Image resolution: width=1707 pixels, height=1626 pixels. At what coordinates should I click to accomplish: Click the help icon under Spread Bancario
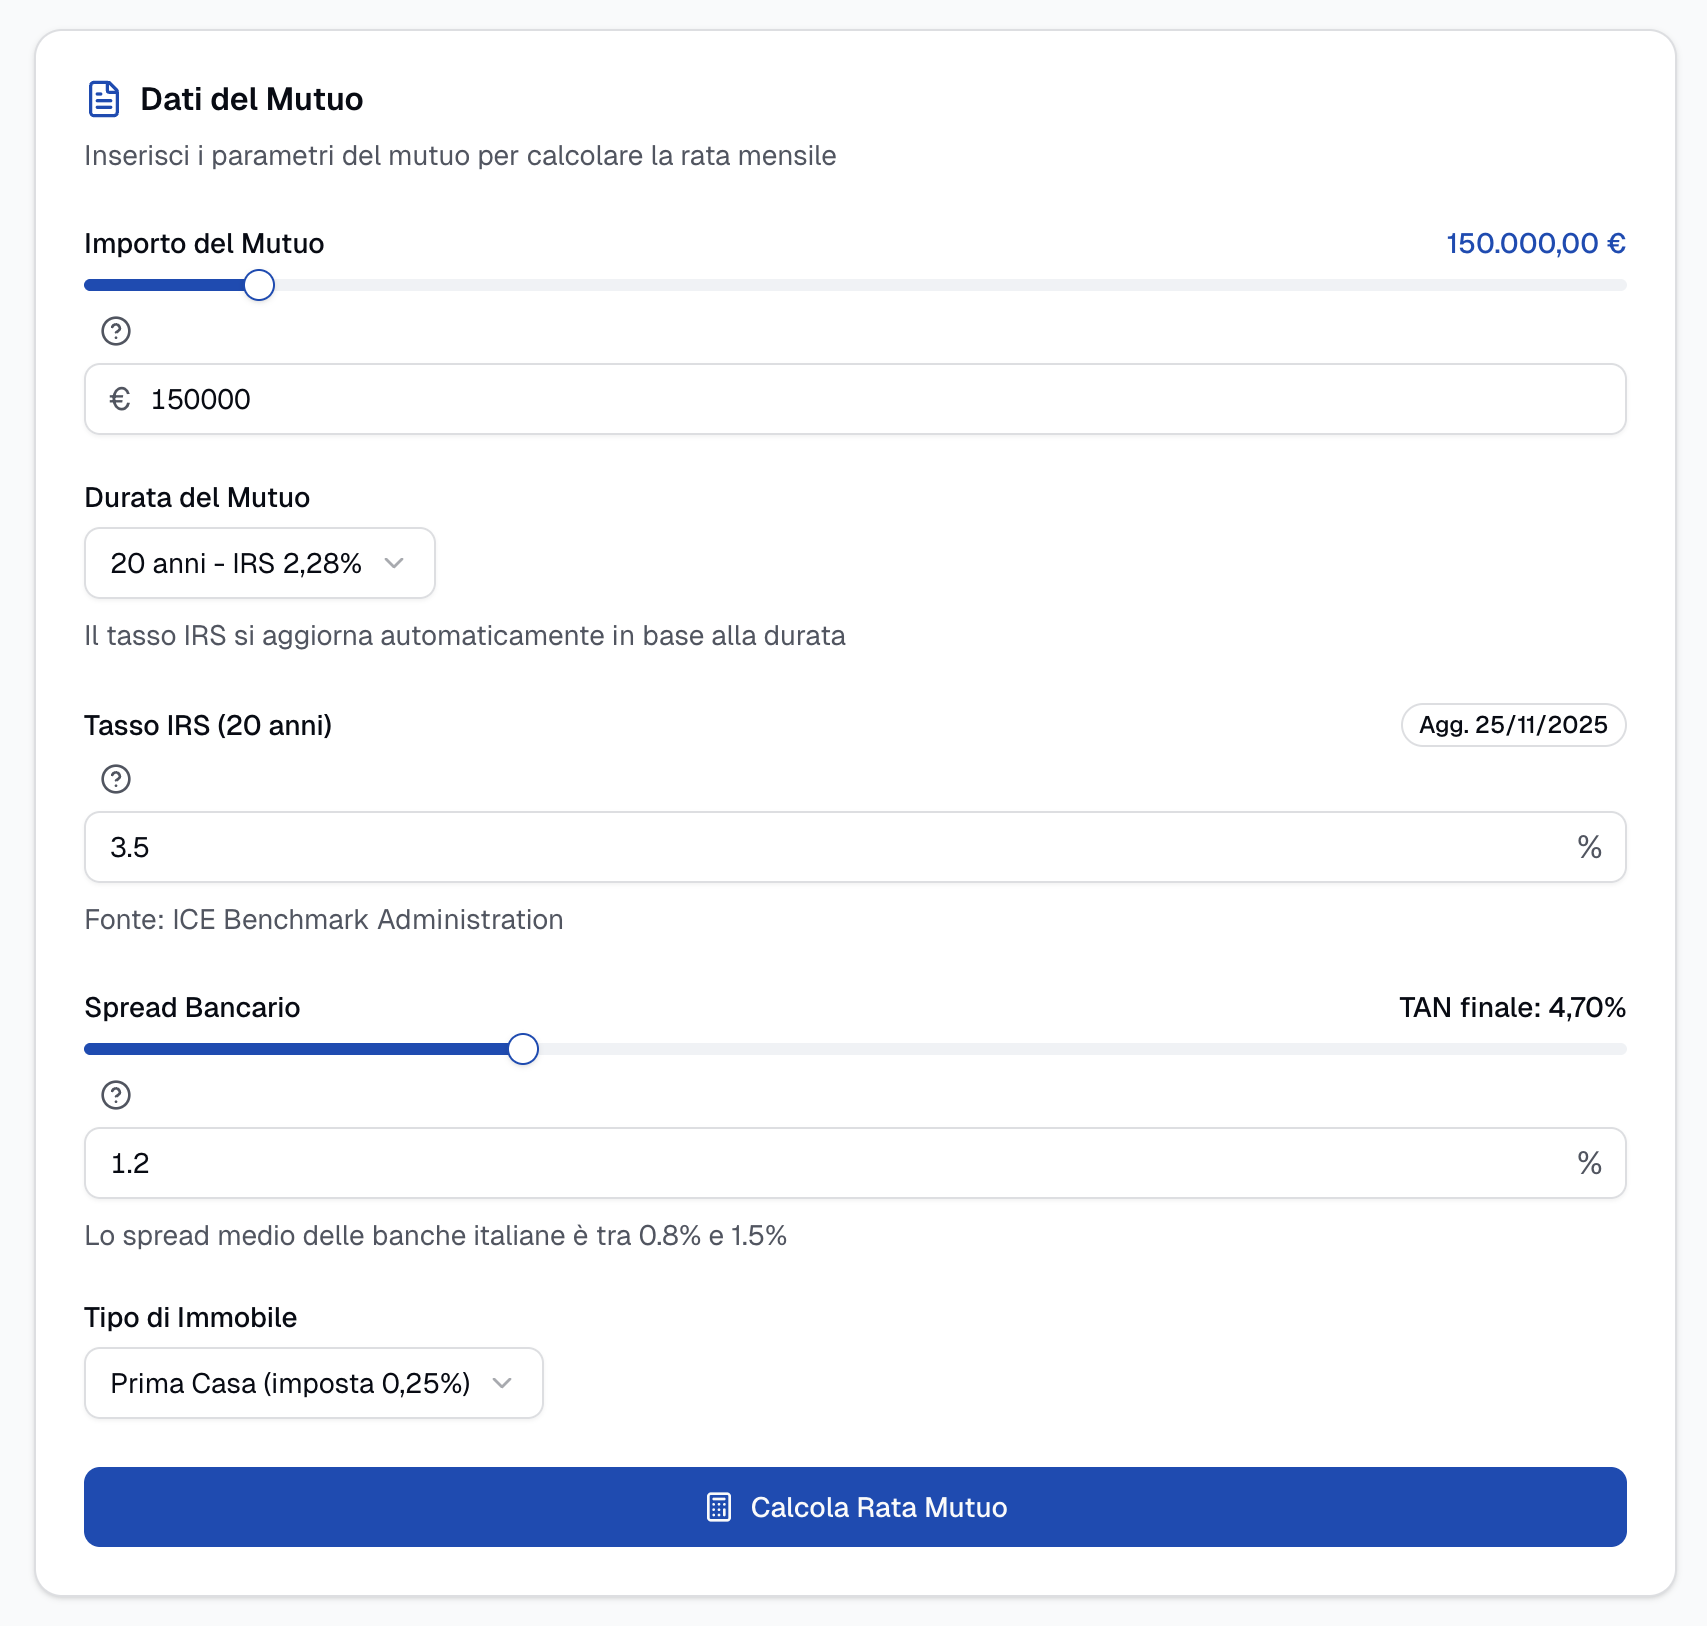[x=116, y=1095]
